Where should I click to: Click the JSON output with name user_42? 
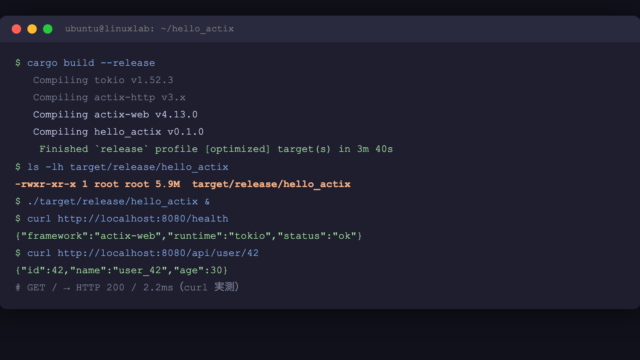(121, 270)
